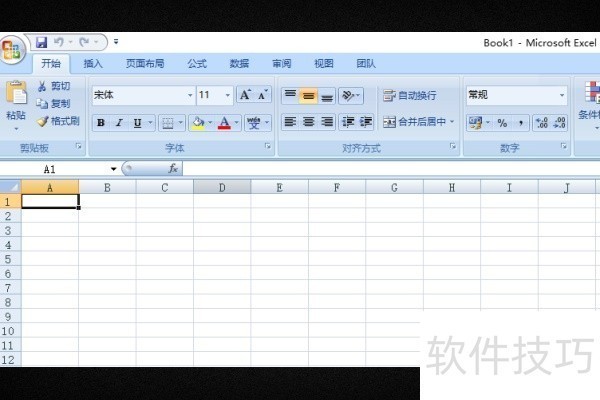Center text horizontally
The height and width of the screenshot is (400, 600).
click(x=308, y=122)
